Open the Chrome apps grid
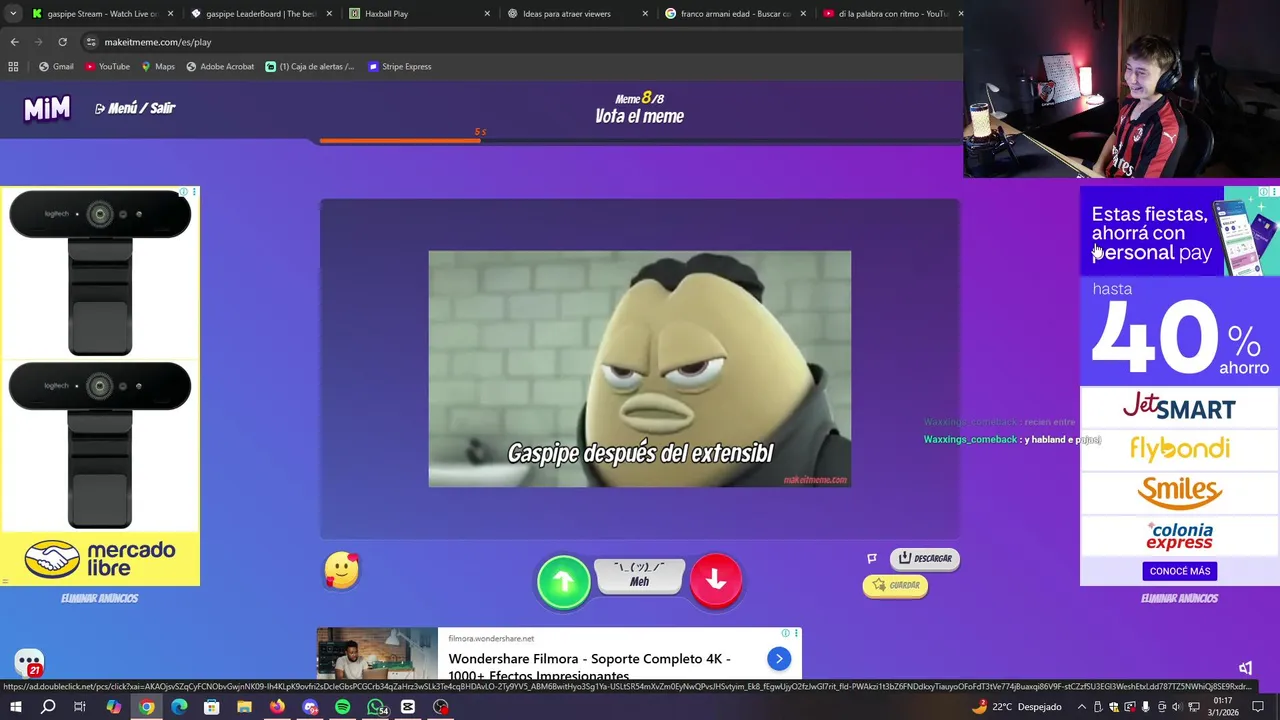Viewport: 1280px width, 720px height. pyautogui.click(x=13, y=67)
